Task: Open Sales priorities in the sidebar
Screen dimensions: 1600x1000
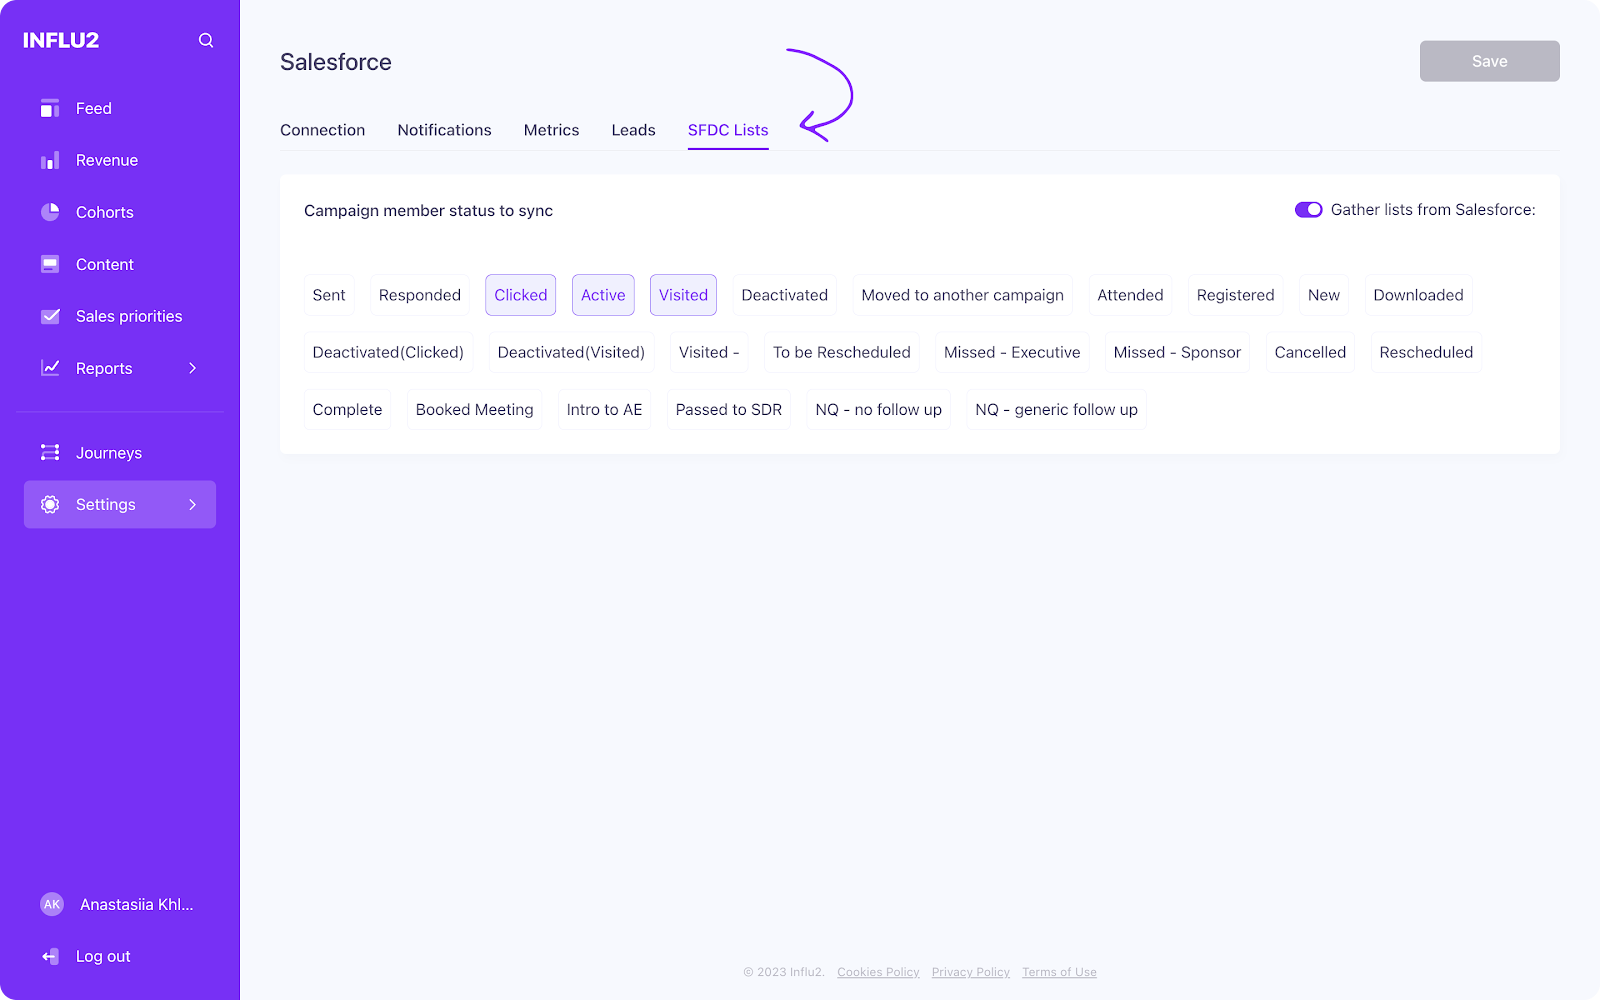Action: 129,316
